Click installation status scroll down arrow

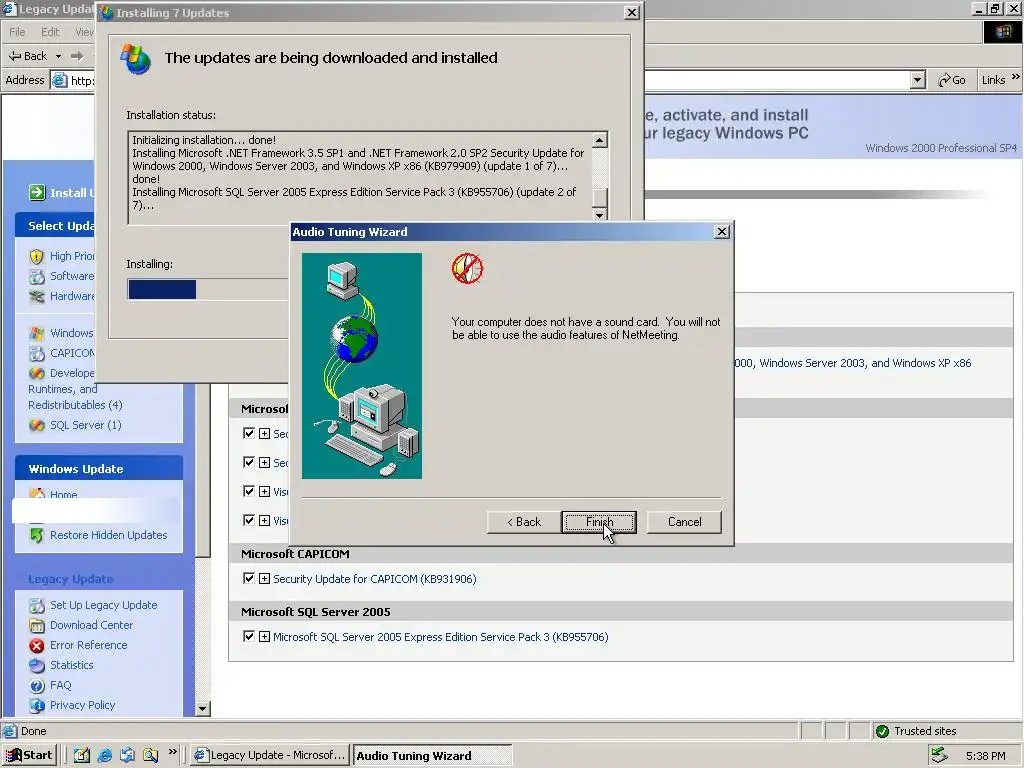pos(600,215)
